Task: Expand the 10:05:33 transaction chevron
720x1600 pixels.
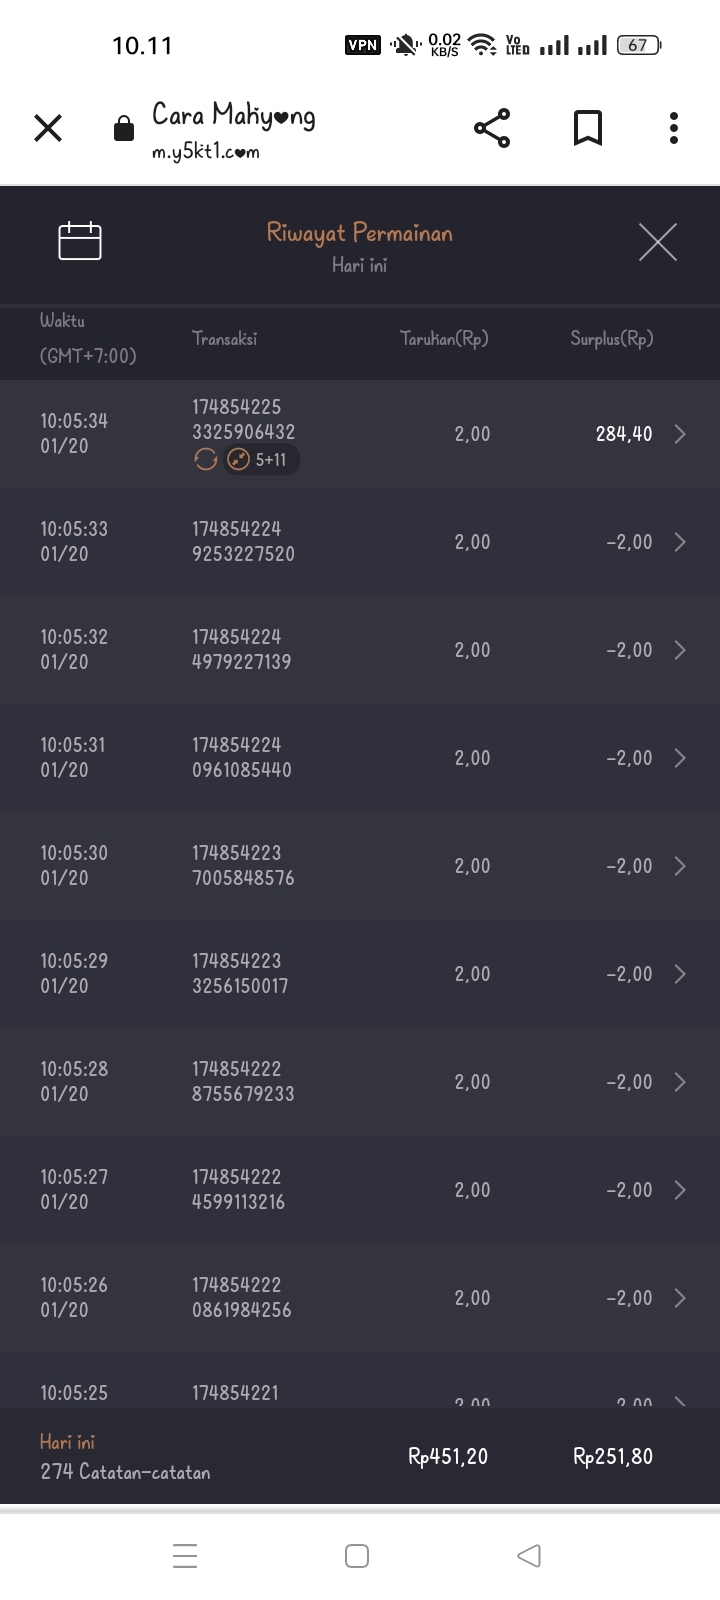Action: pyautogui.click(x=680, y=542)
